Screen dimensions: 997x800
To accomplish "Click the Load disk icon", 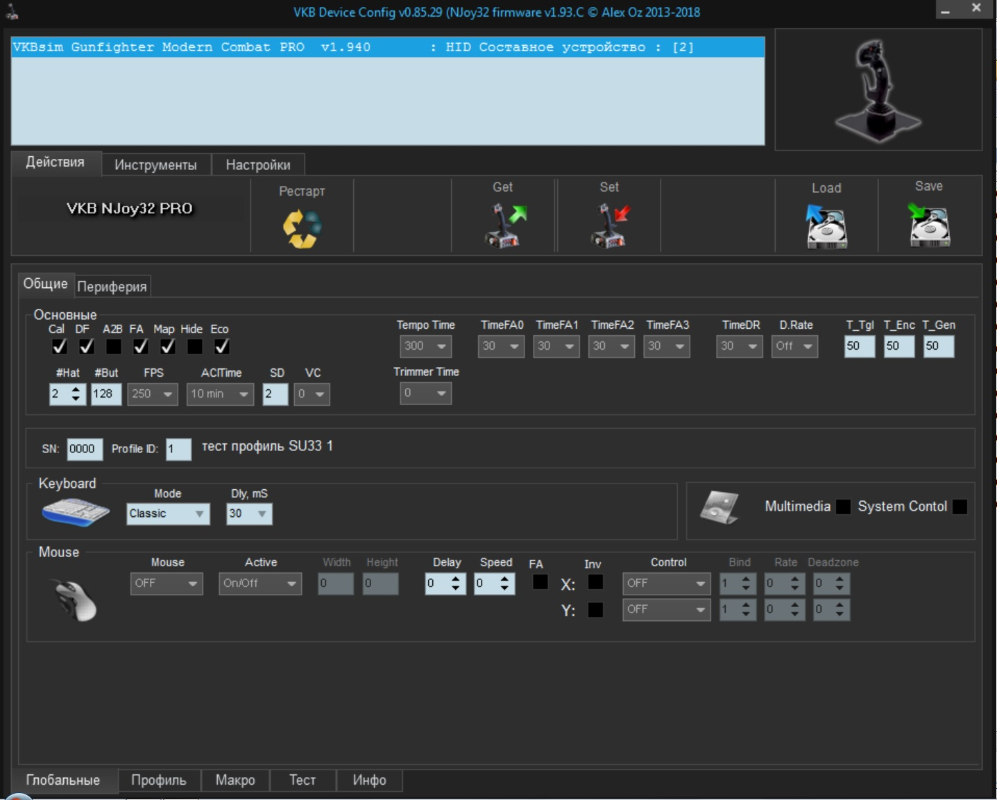I will (x=826, y=226).
